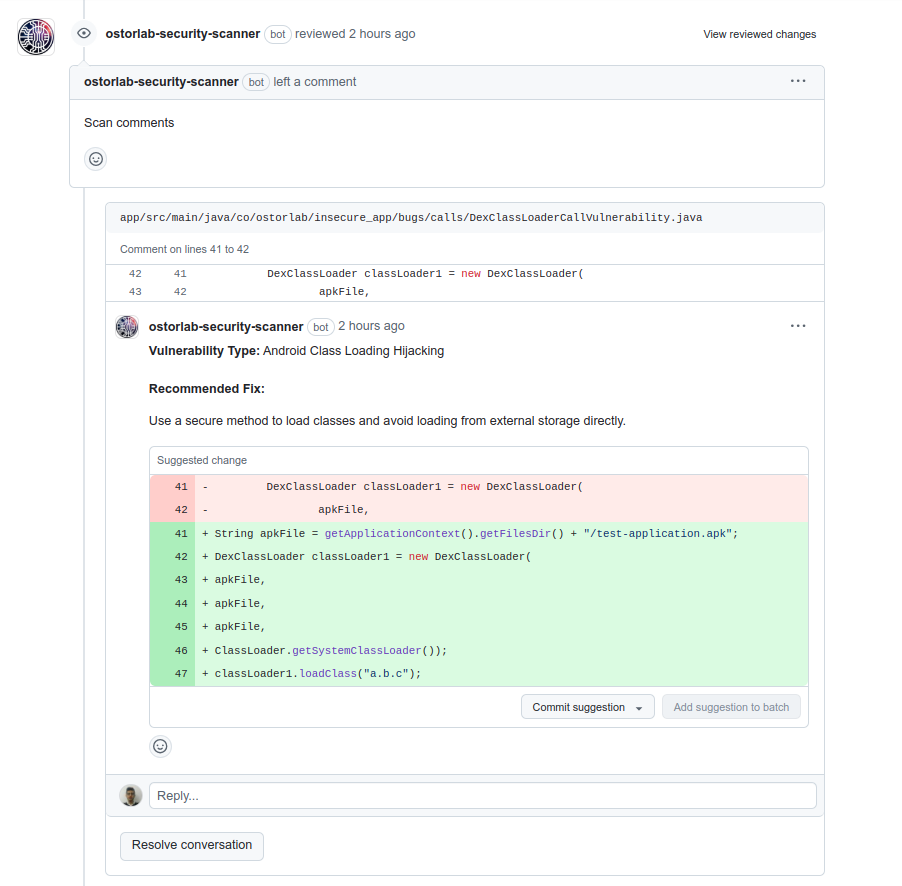Screen dimensions: 902x886
Task: Click the ostorlab-security-scanner large avatar
Action: (x=36, y=37)
